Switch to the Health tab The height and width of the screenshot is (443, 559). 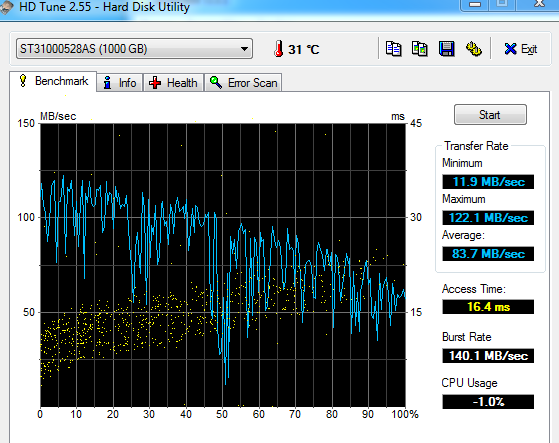[x=174, y=83]
